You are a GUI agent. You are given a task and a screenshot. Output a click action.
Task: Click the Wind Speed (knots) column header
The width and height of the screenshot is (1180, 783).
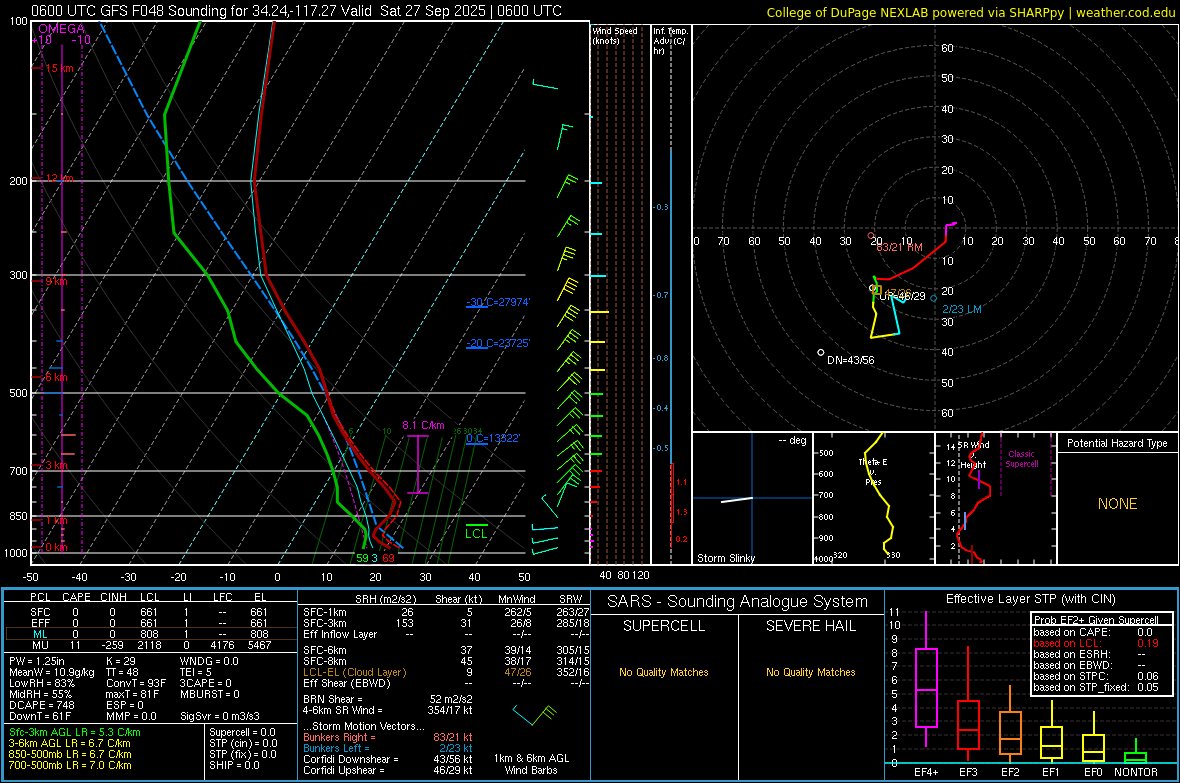(x=615, y=35)
